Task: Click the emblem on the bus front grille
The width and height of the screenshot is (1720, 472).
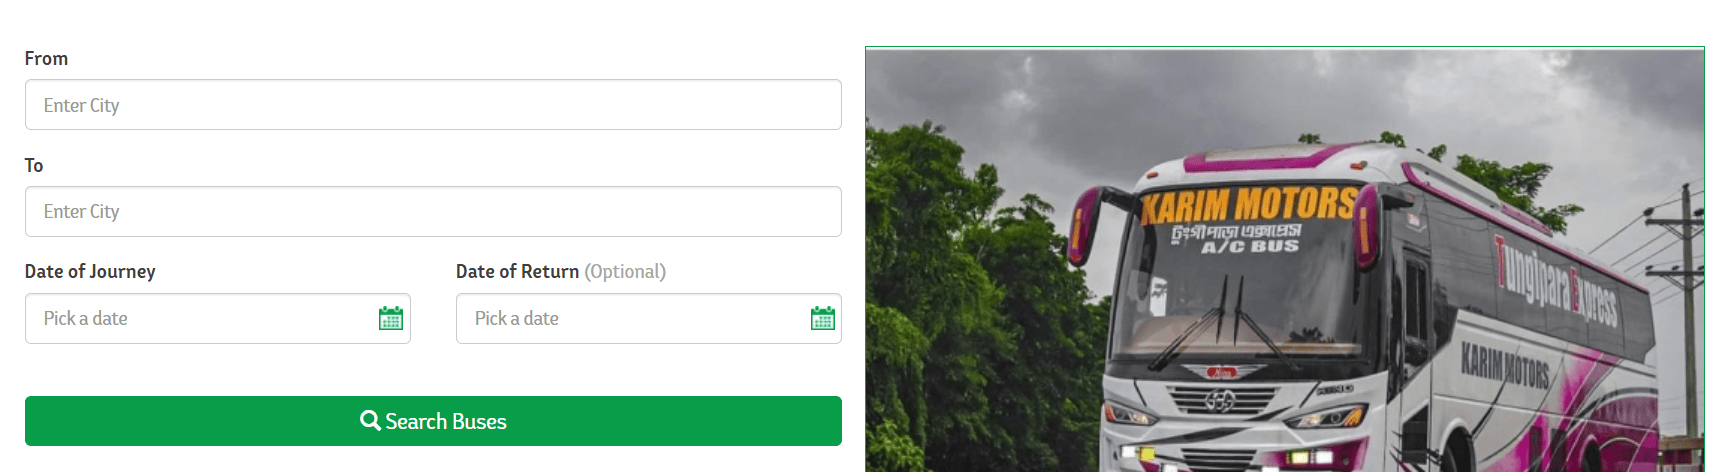Action: click(x=1219, y=401)
